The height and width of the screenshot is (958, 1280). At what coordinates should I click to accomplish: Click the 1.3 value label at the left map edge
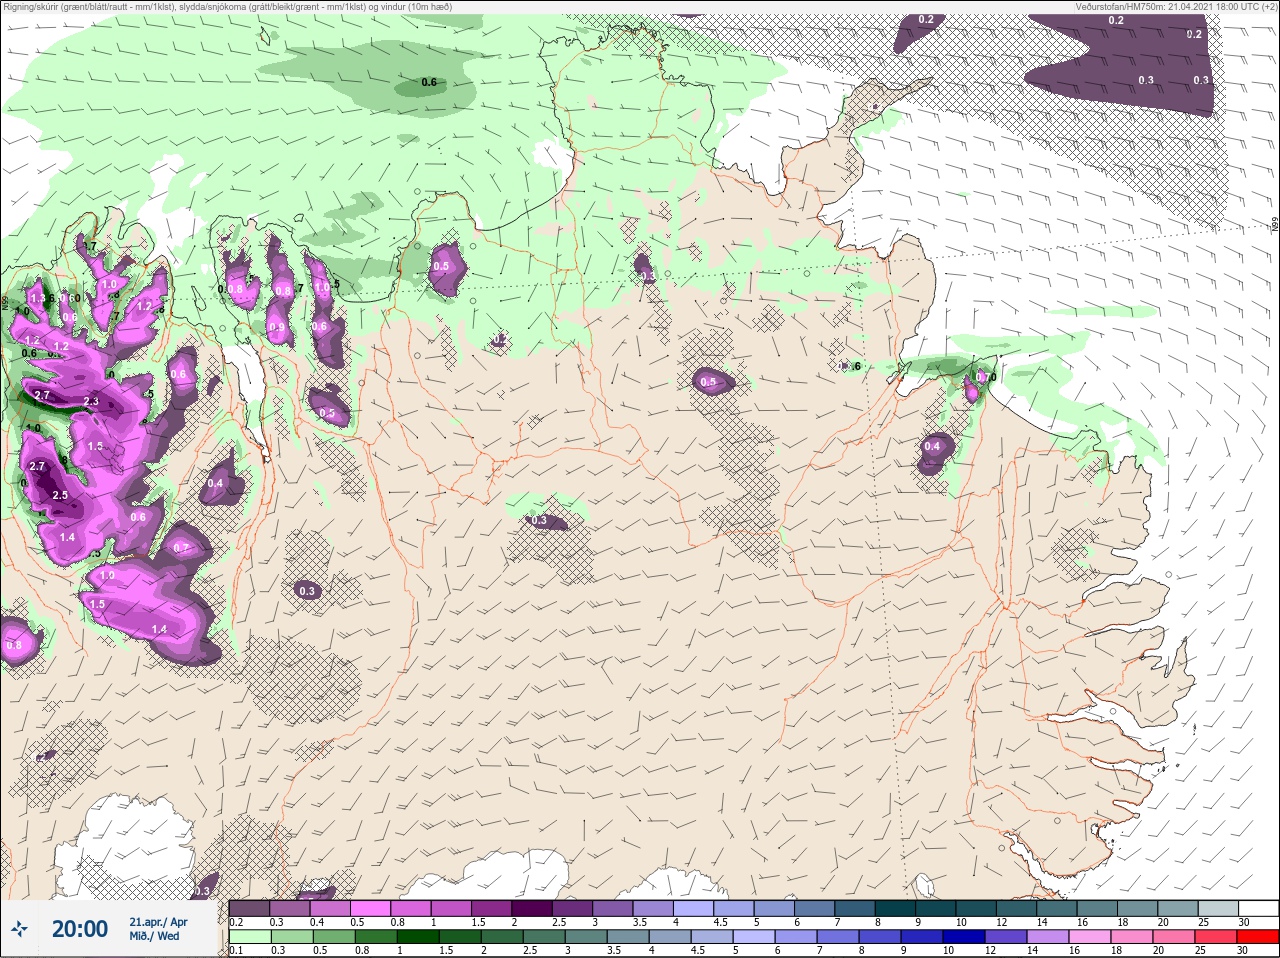click(39, 298)
